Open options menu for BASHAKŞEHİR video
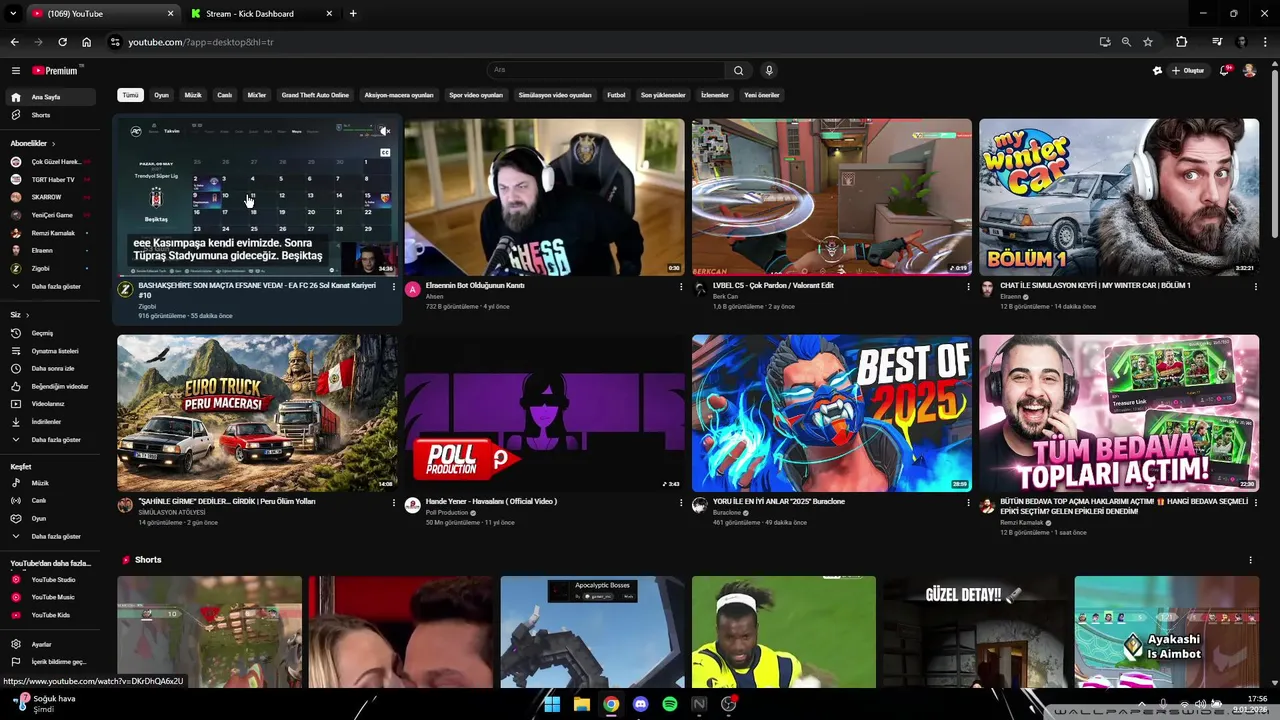The height and width of the screenshot is (720, 1280). coord(394,287)
